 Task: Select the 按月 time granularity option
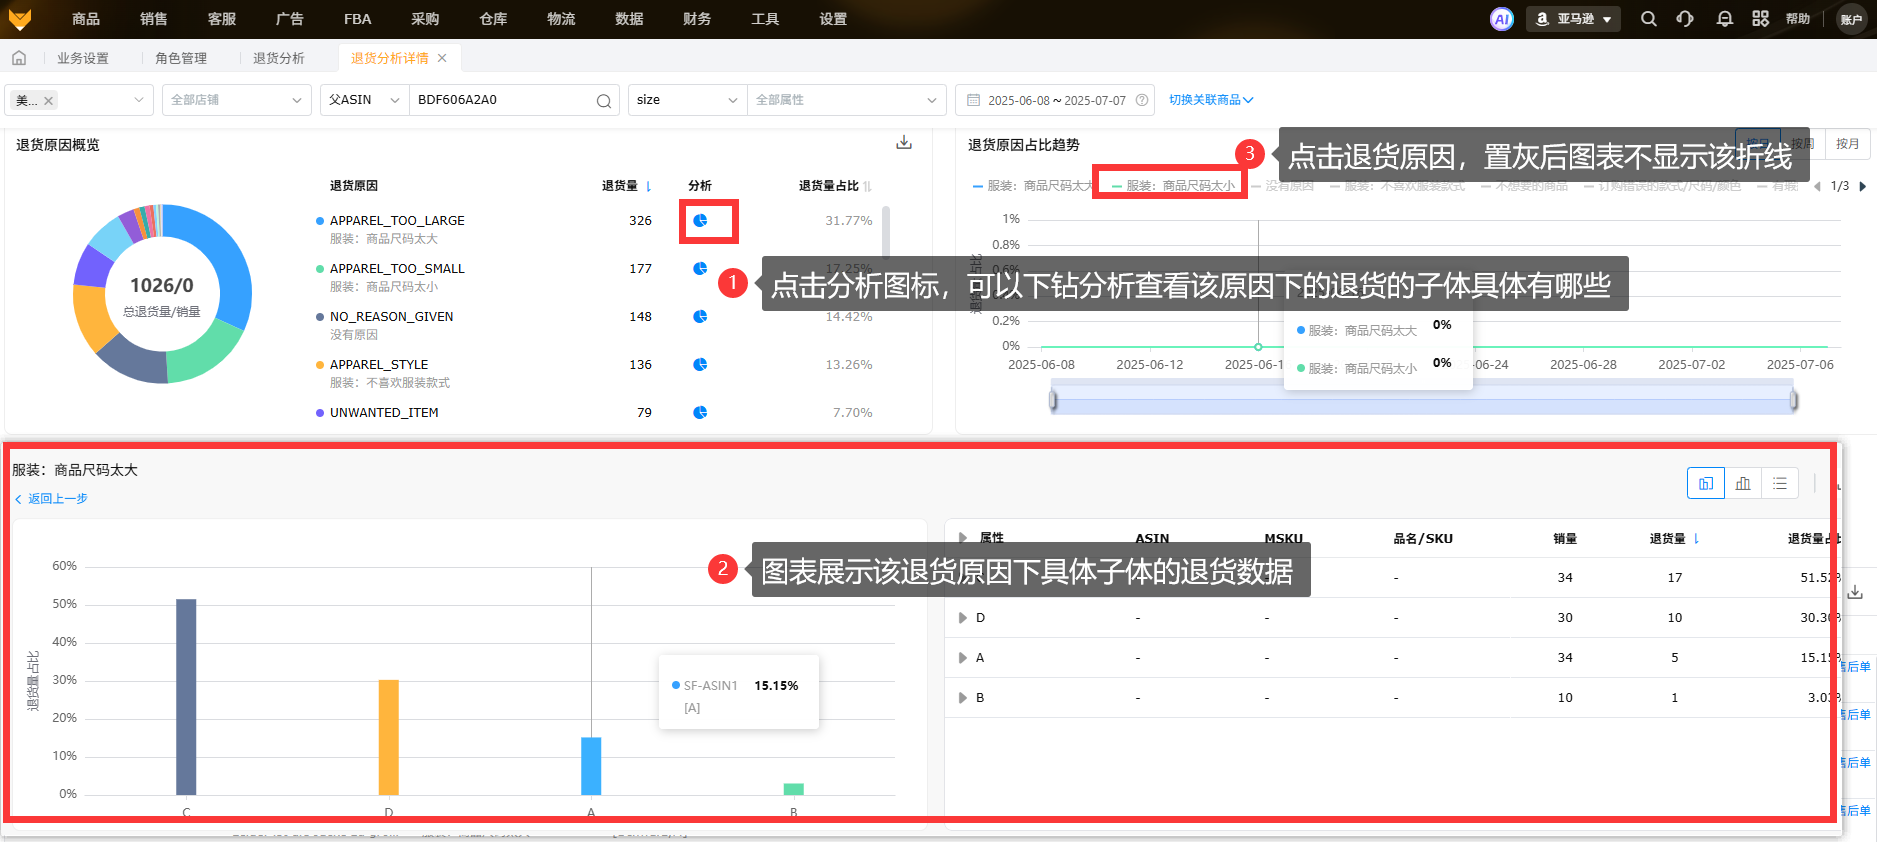pos(1847,144)
